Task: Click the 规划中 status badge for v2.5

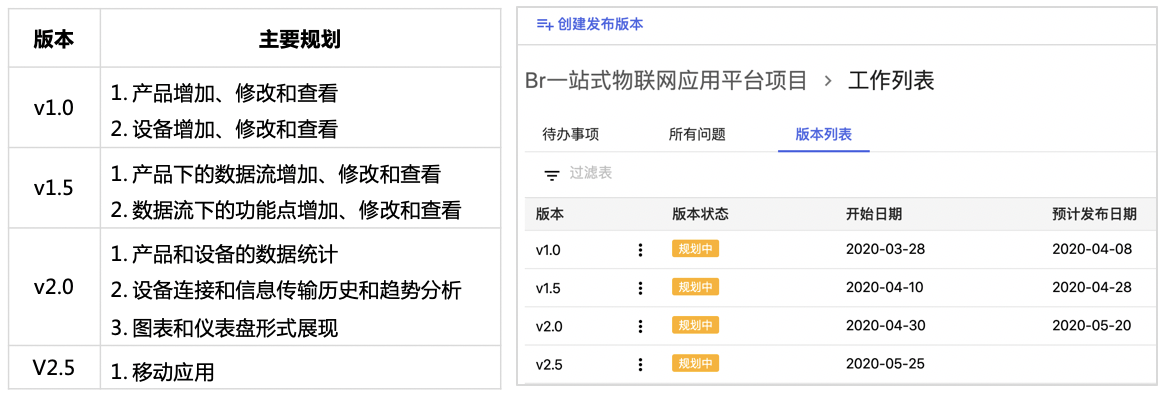Action: tap(695, 363)
